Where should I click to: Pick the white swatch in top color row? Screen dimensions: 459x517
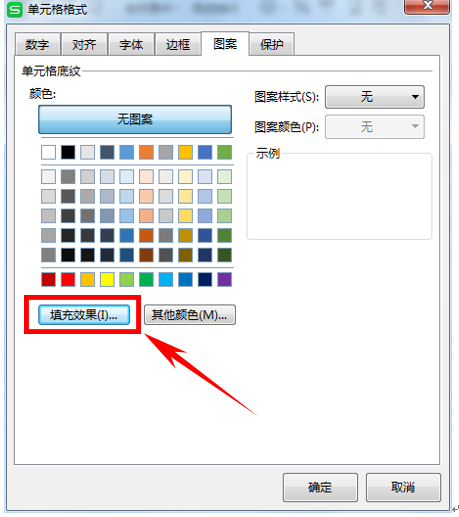(x=48, y=152)
